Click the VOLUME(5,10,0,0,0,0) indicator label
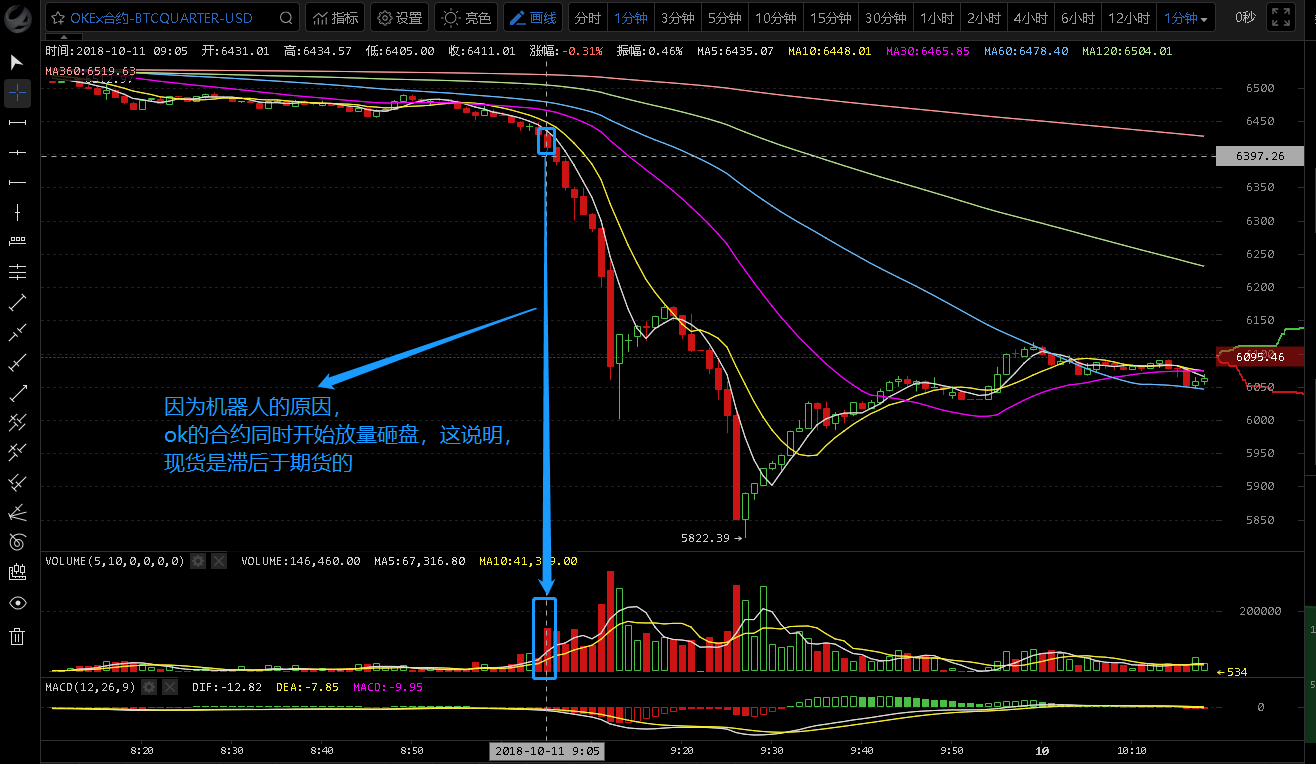The height and width of the screenshot is (764, 1316). coord(115,561)
